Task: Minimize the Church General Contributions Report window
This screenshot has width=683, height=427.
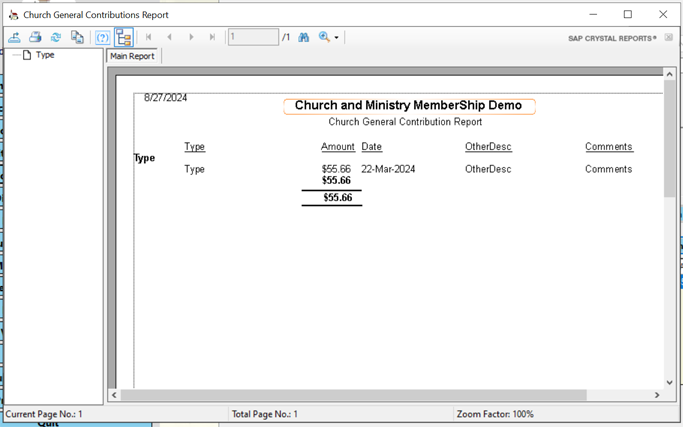Action: 593,14
